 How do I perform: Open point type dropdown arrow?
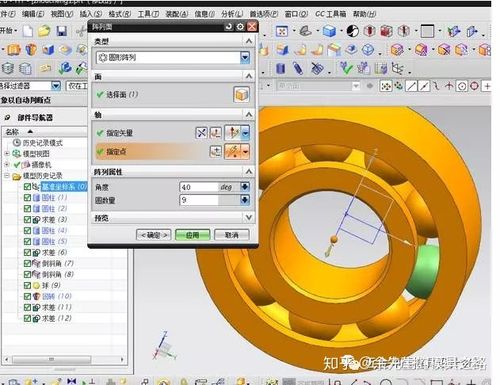click(x=246, y=152)
